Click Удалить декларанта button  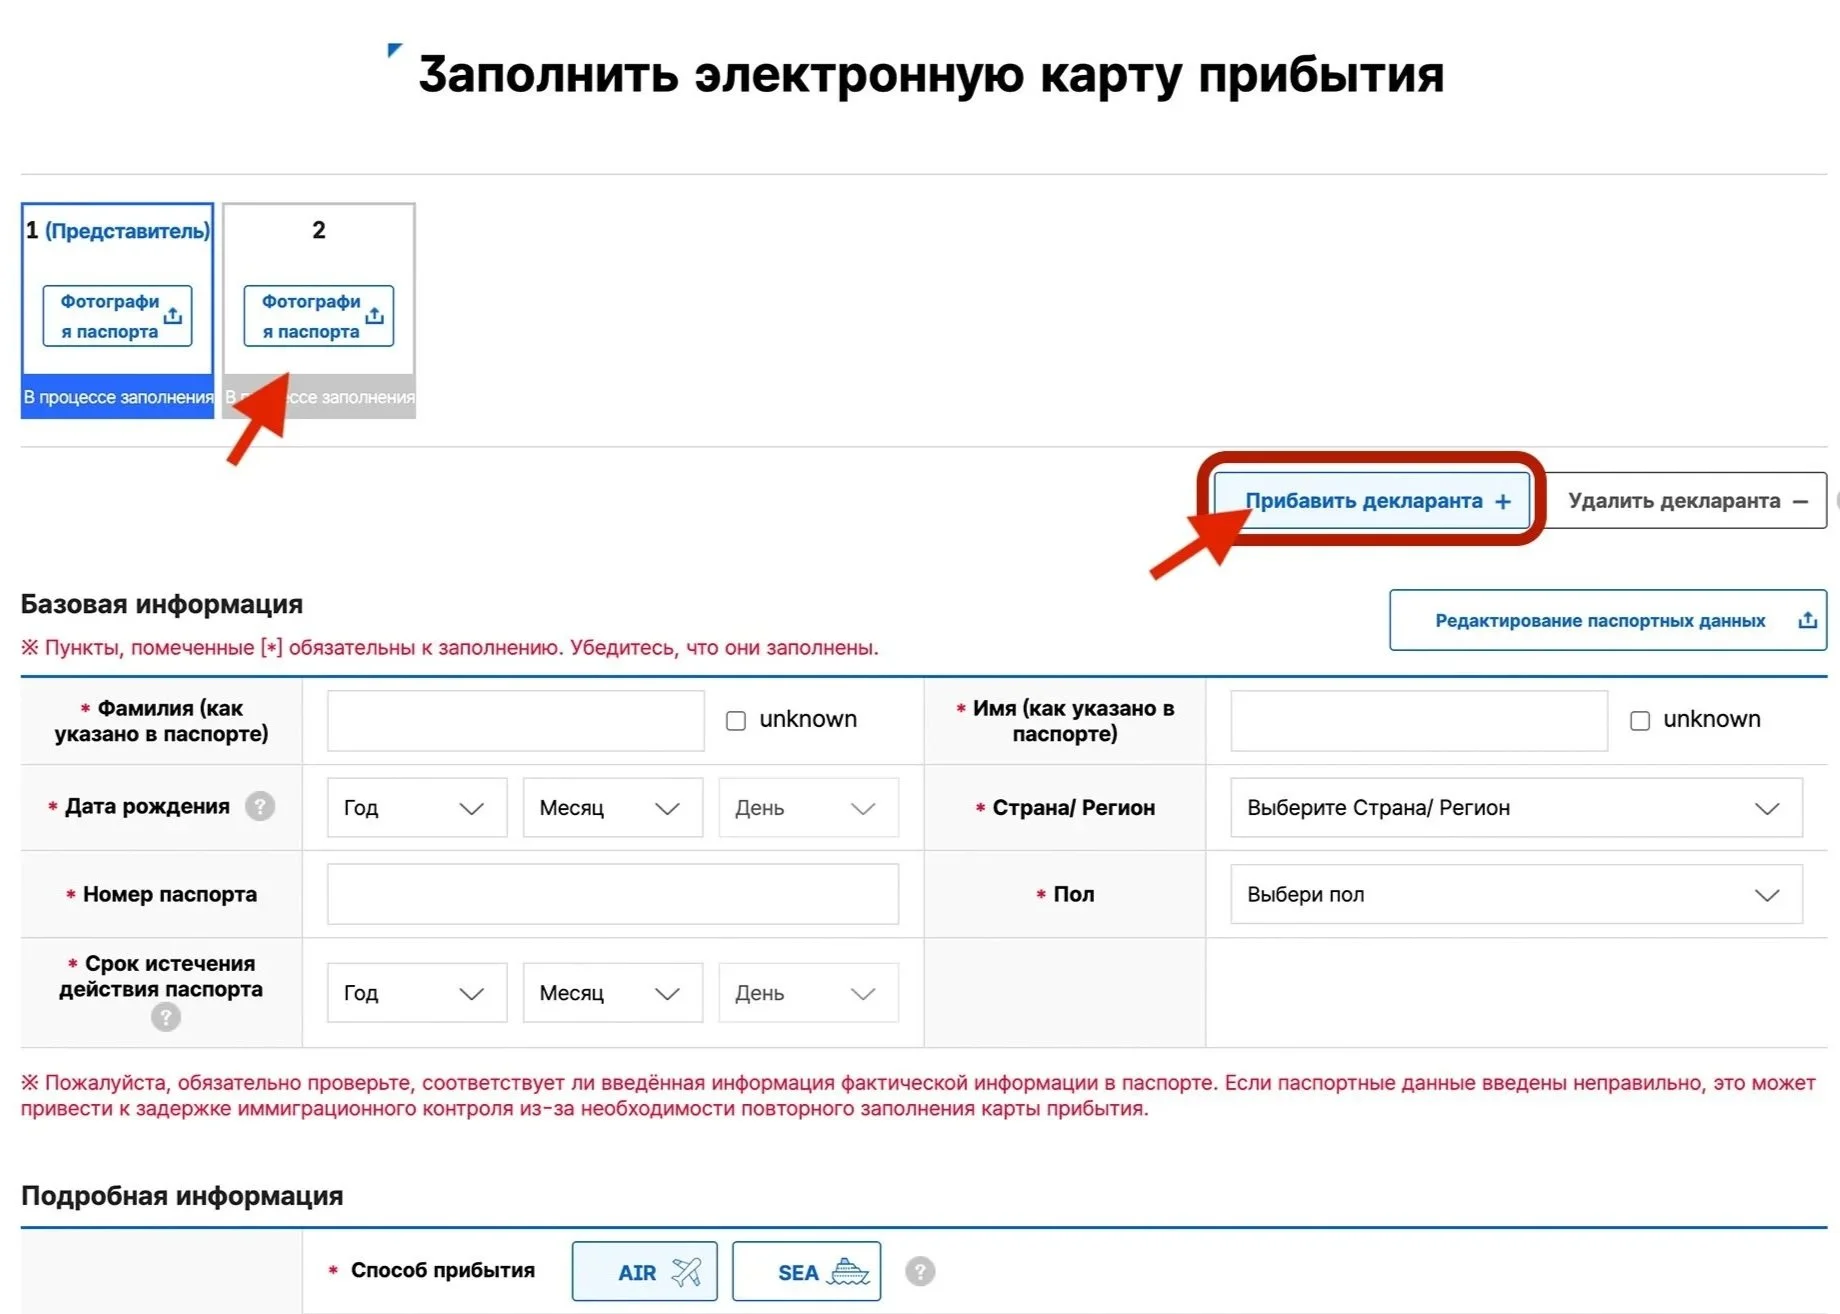[1686, 501]
